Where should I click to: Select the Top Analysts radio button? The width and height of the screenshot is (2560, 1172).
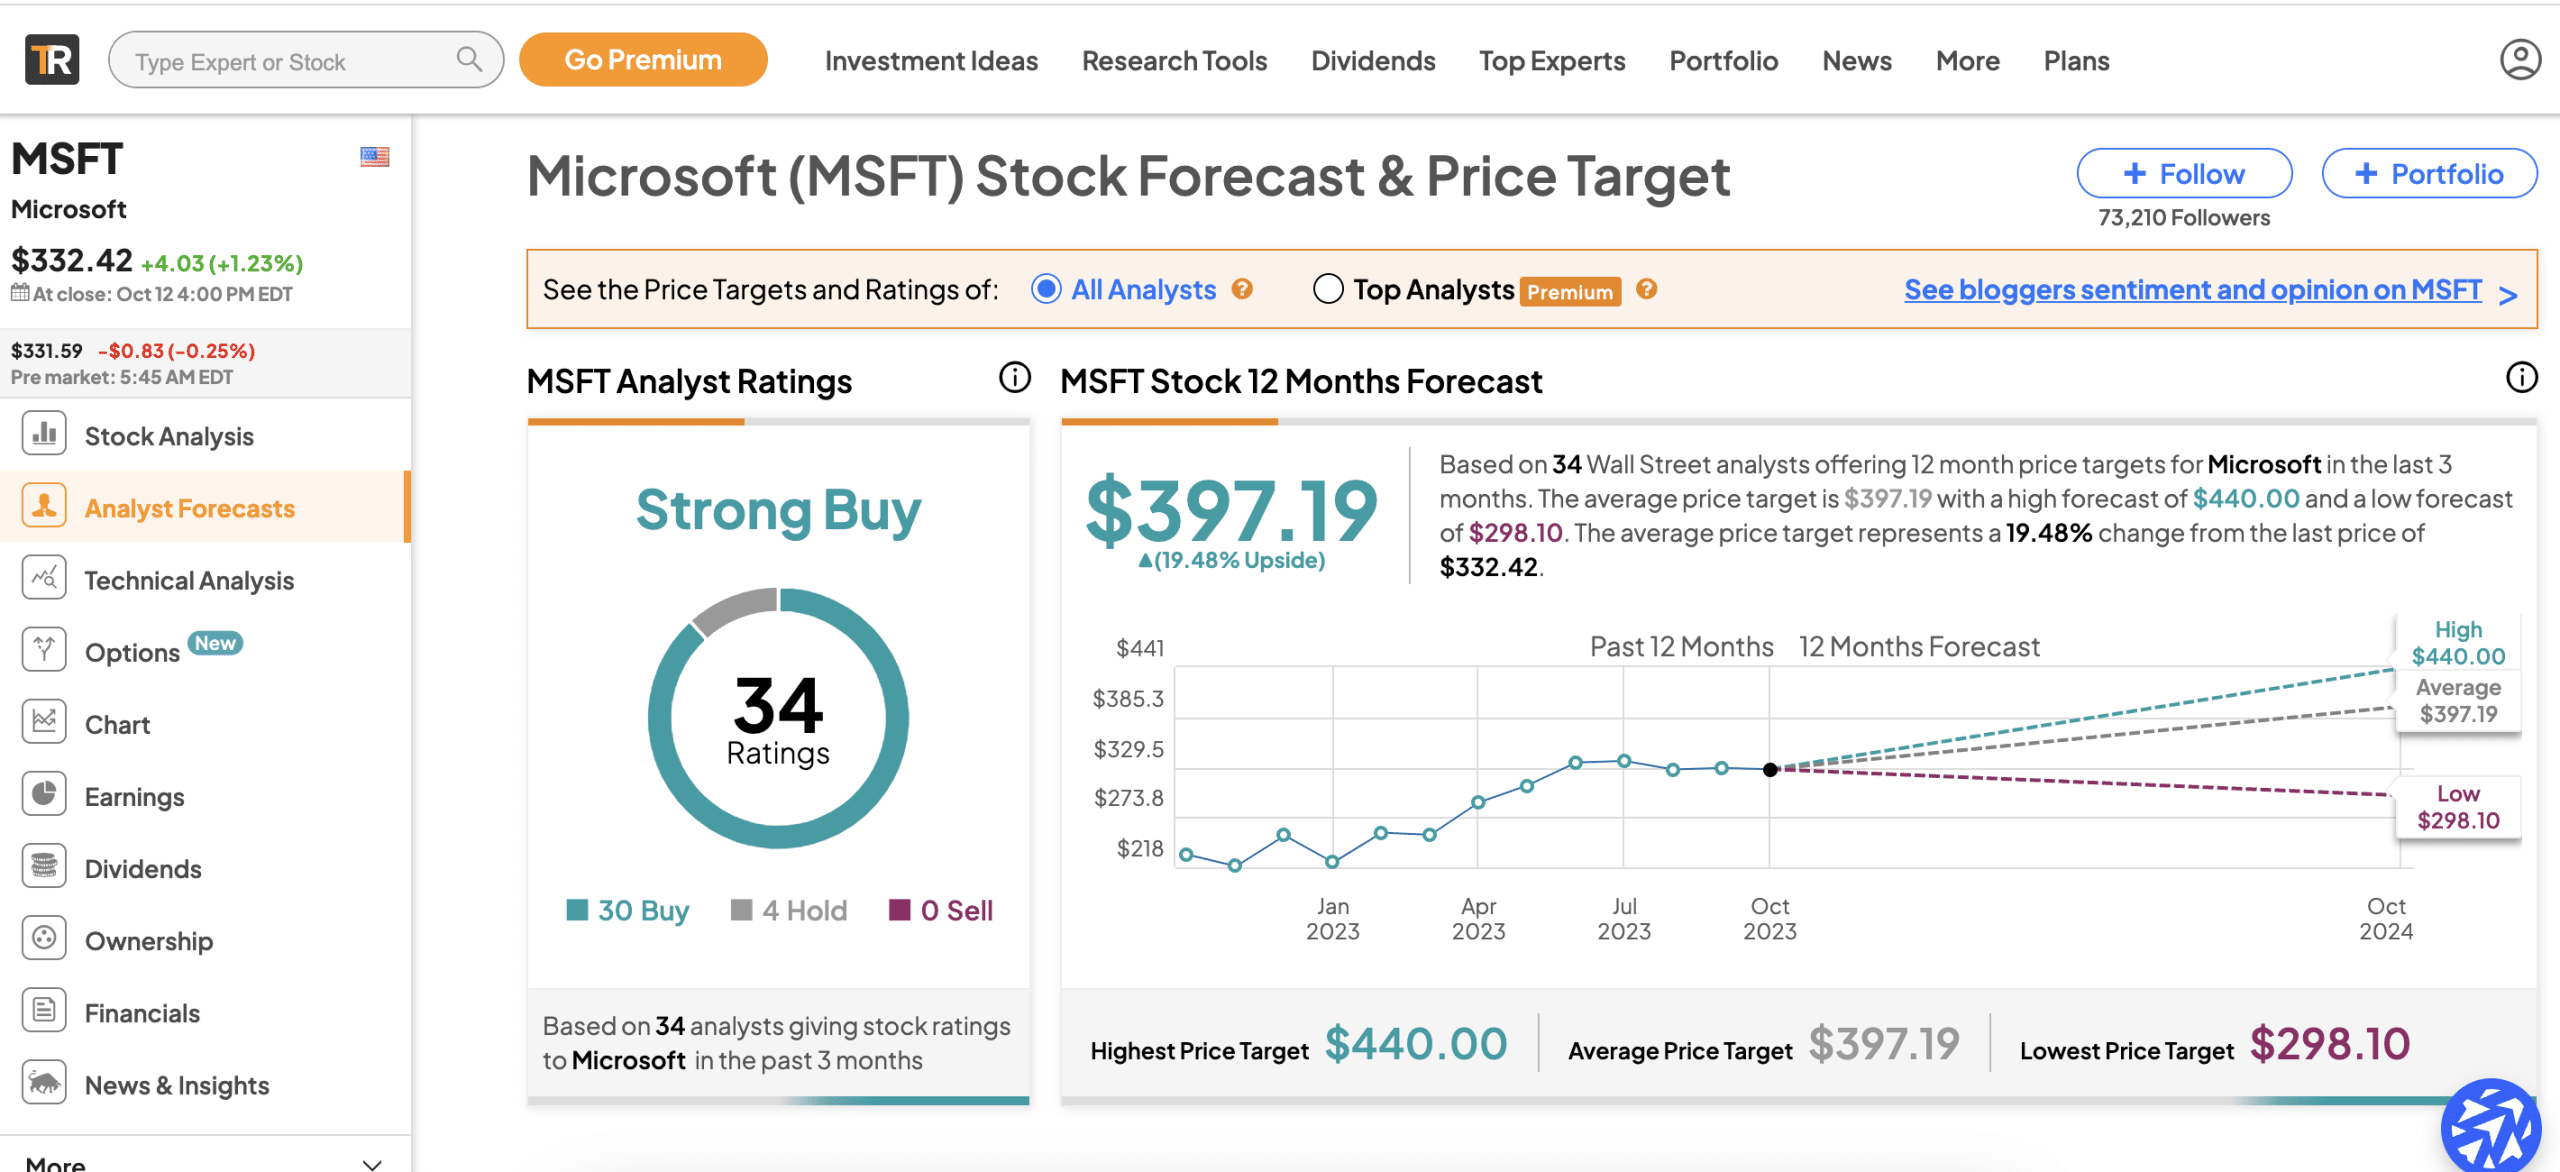pos(1328,289)
